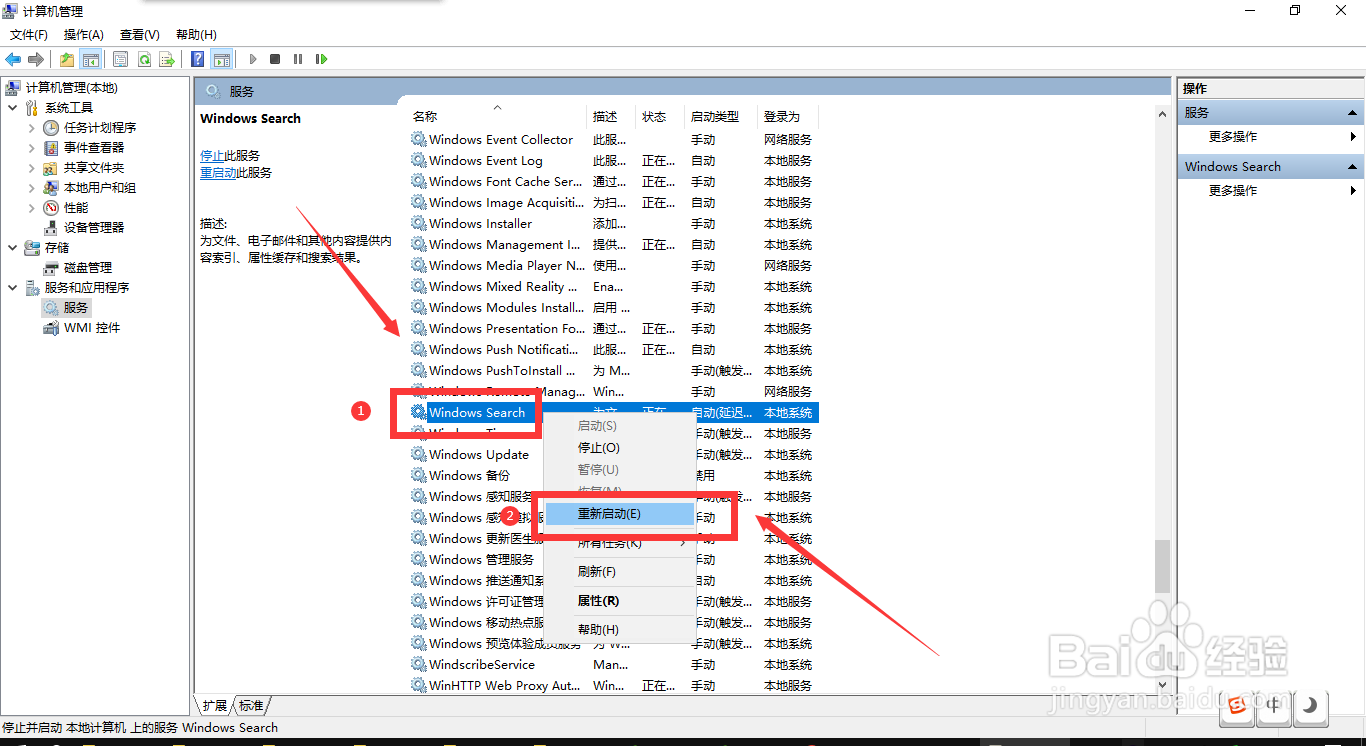Screen dimensions: 1366x746
Task: Select Windows Mixed Reality service row
Action: point(613,287)
